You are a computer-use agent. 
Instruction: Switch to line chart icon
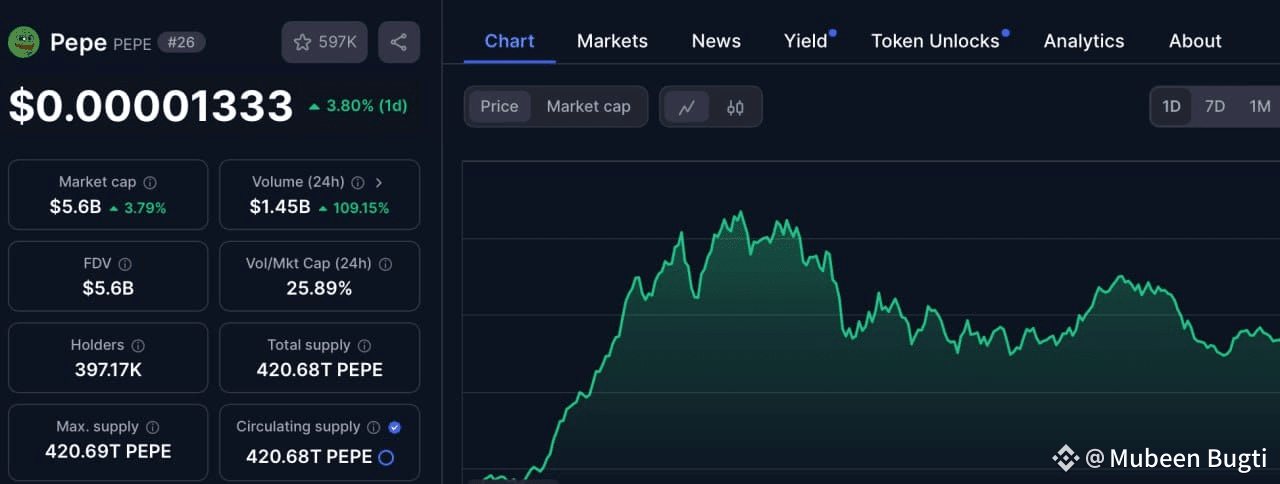pos(687,107)
